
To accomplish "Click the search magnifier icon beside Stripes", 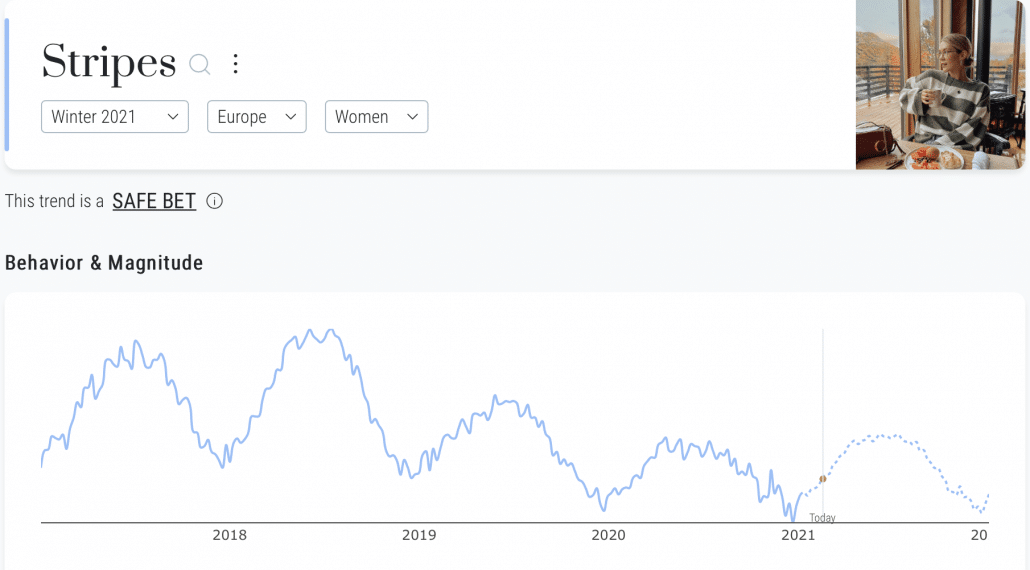I will pyautogui.click(x=200, y=64).
